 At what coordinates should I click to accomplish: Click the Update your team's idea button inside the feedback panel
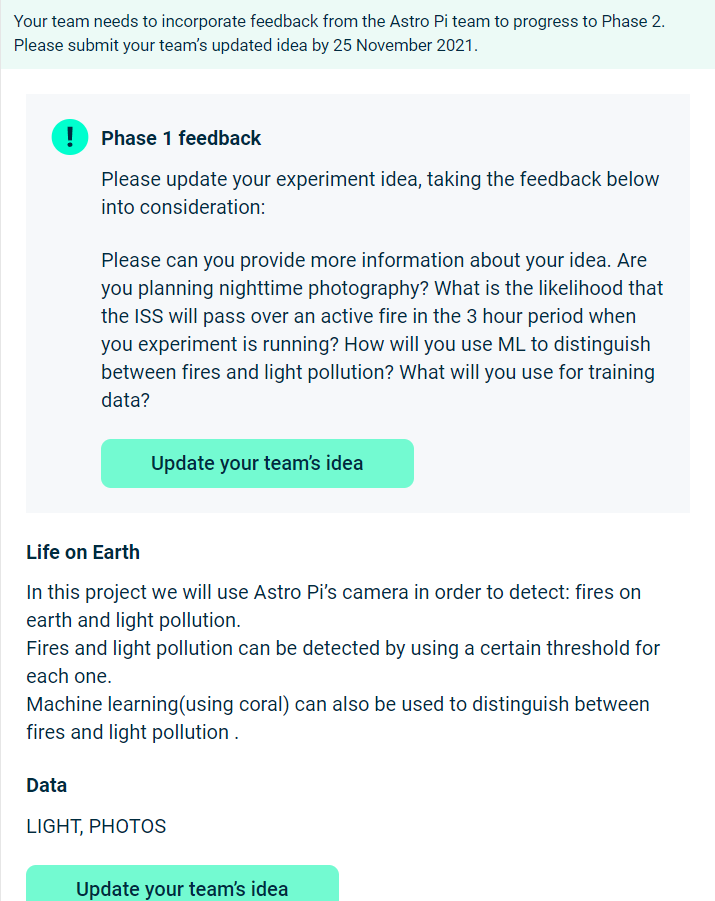[257, 463]
